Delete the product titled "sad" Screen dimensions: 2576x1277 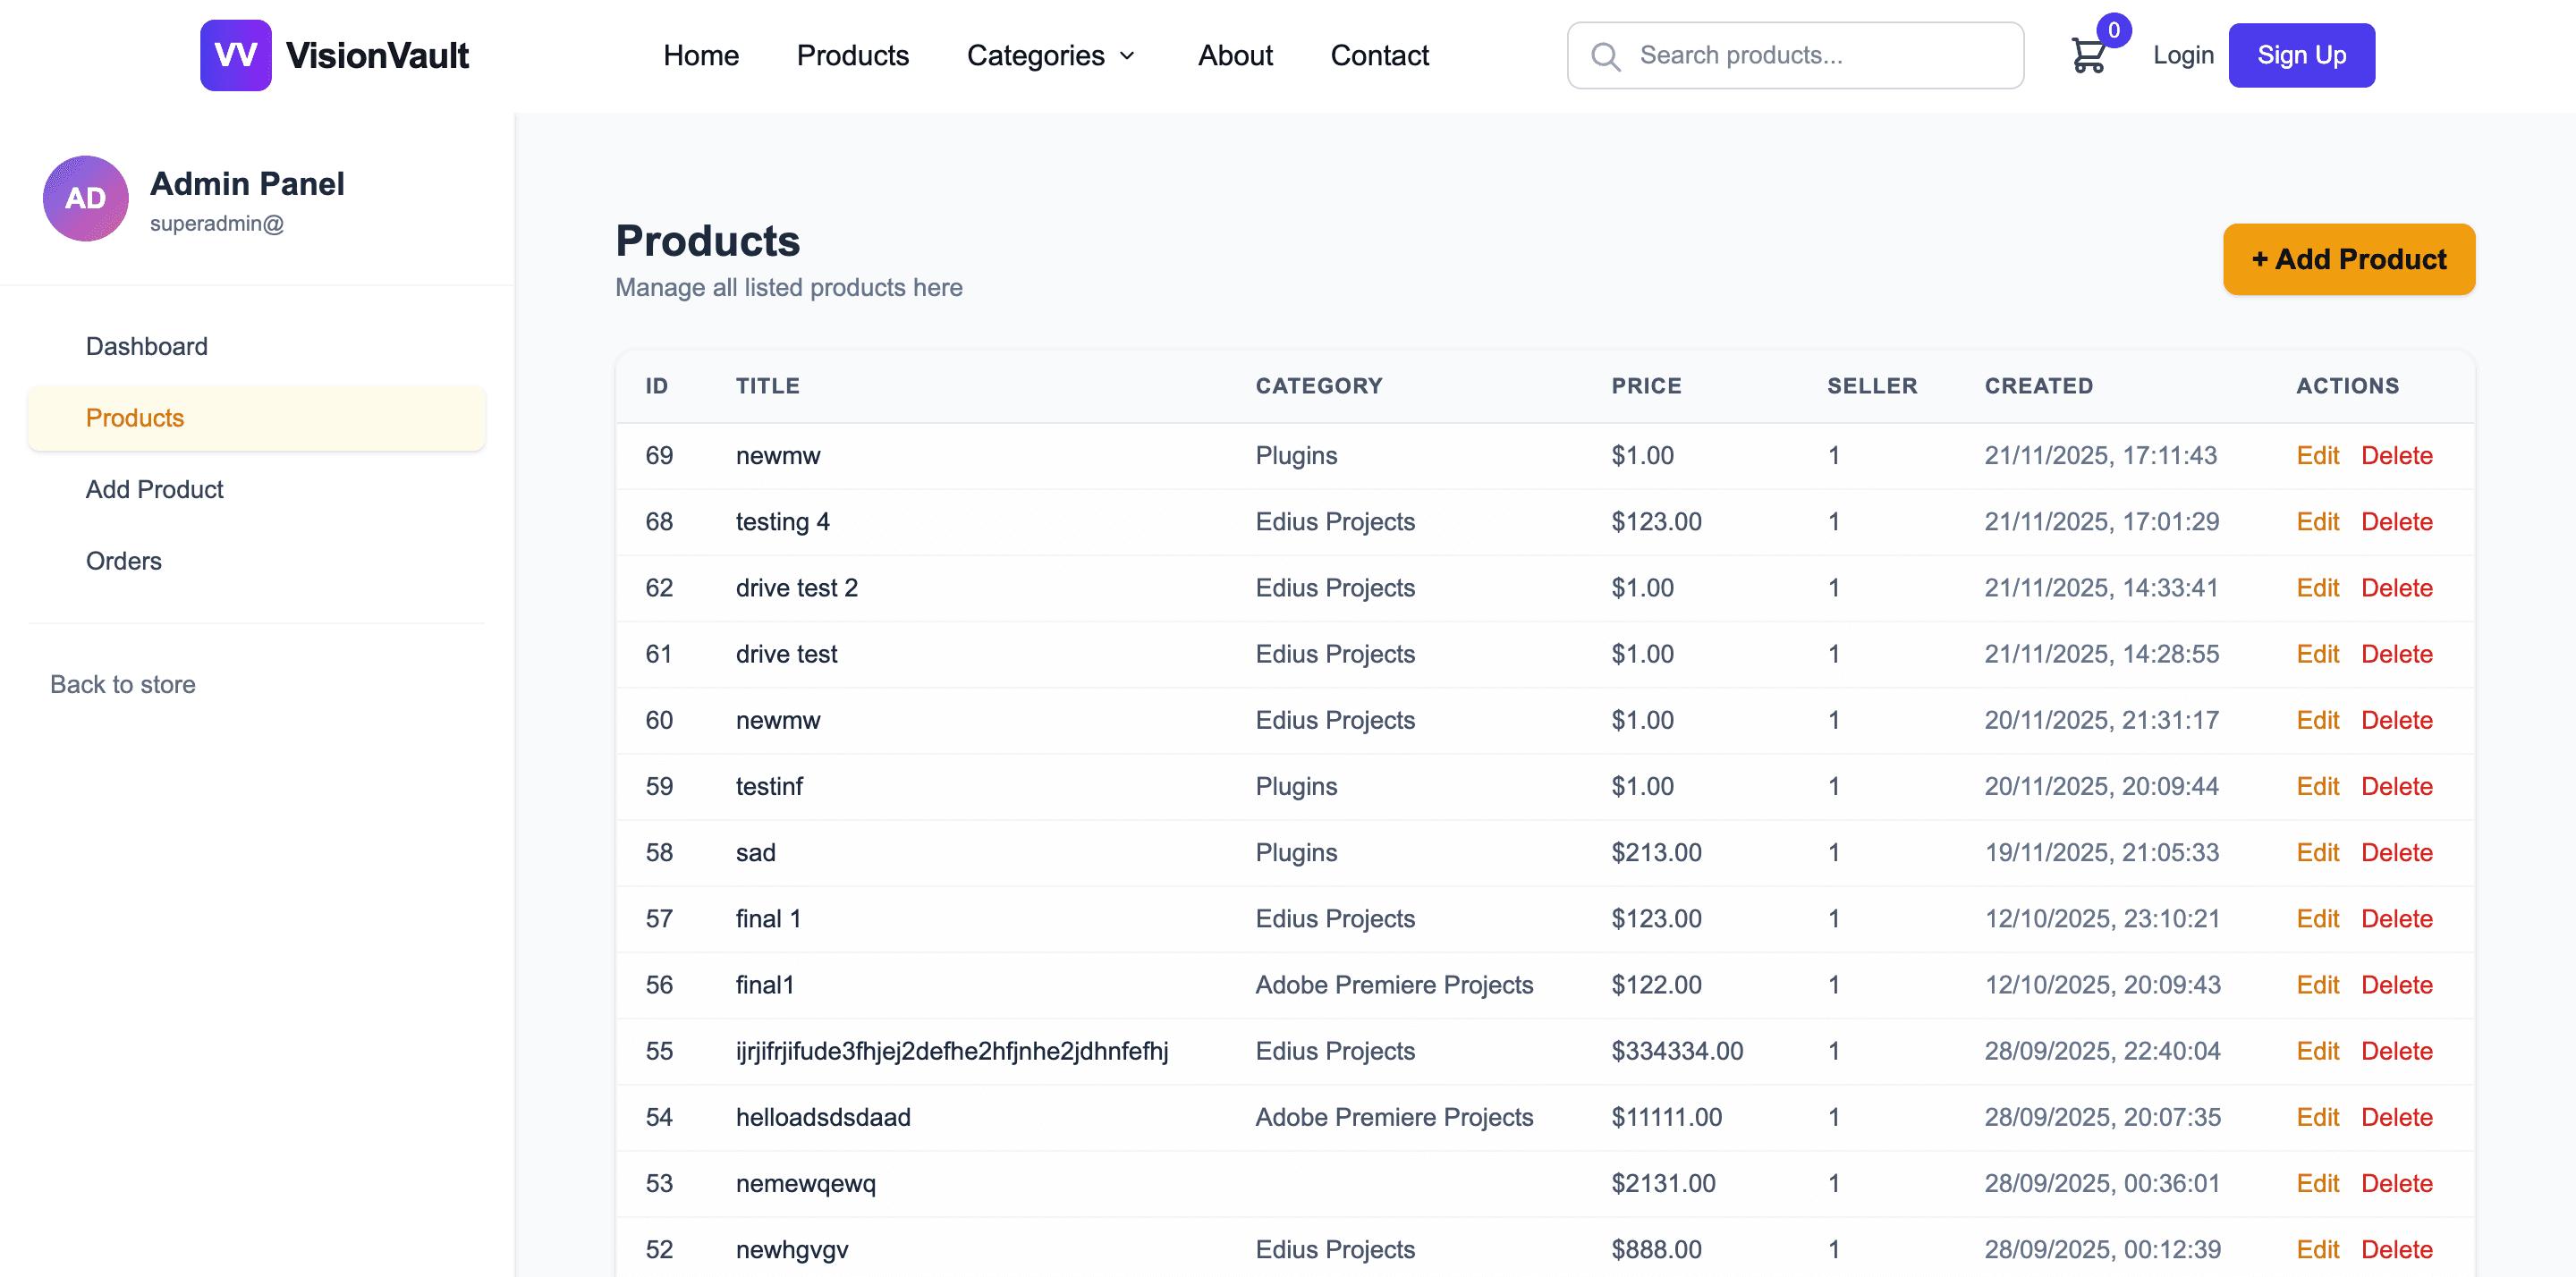2396,853
